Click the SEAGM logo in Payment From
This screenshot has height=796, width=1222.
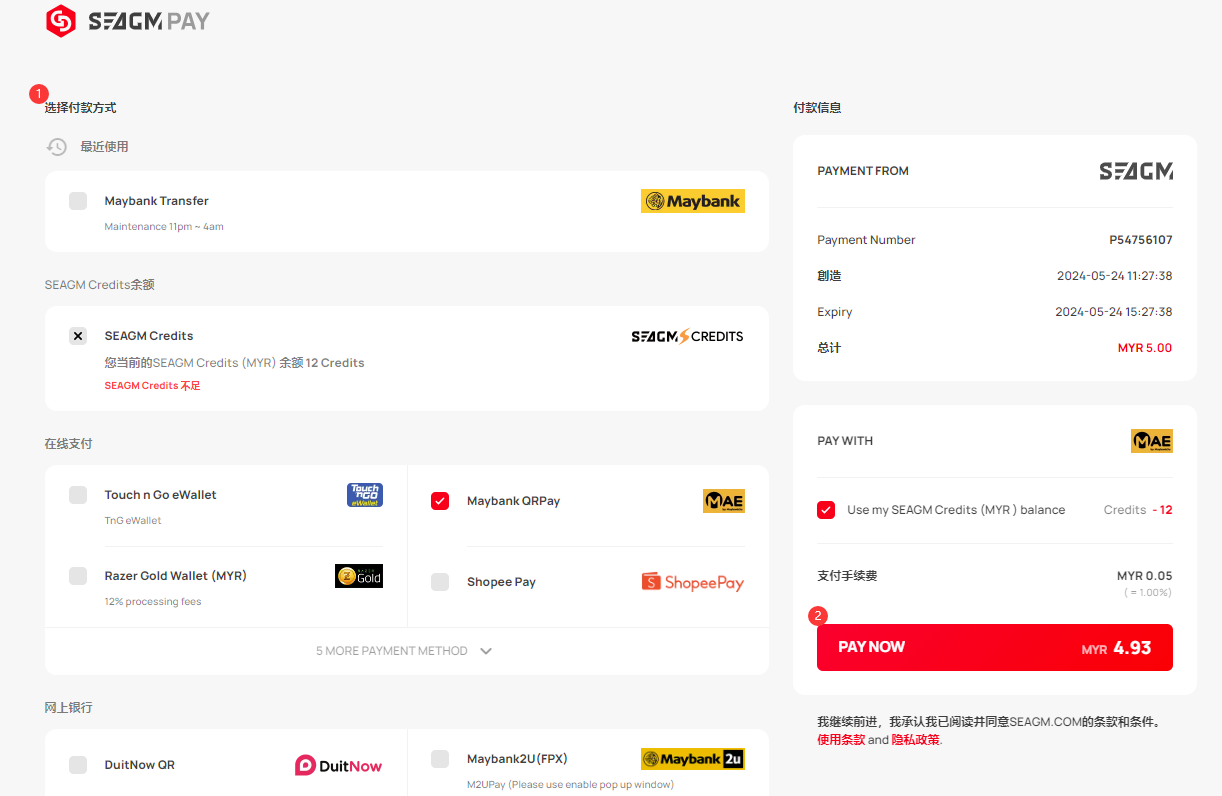point(1136,171)
